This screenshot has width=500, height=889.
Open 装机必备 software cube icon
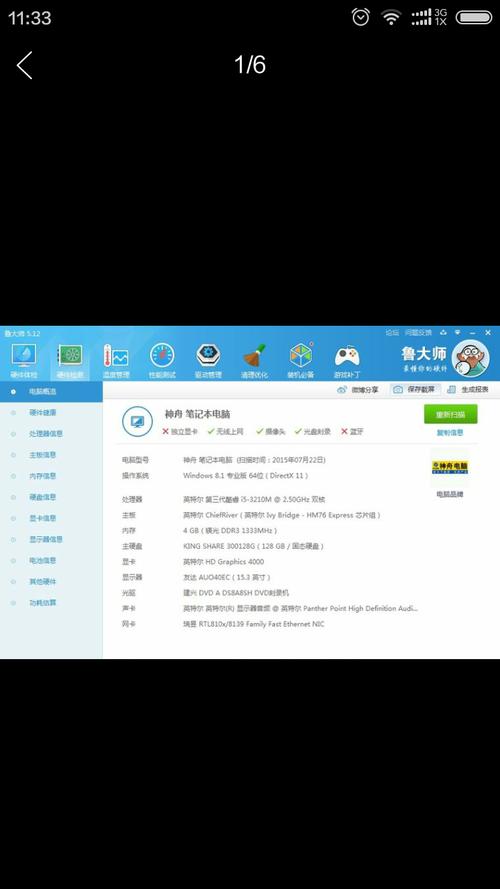tap(301, 361)
